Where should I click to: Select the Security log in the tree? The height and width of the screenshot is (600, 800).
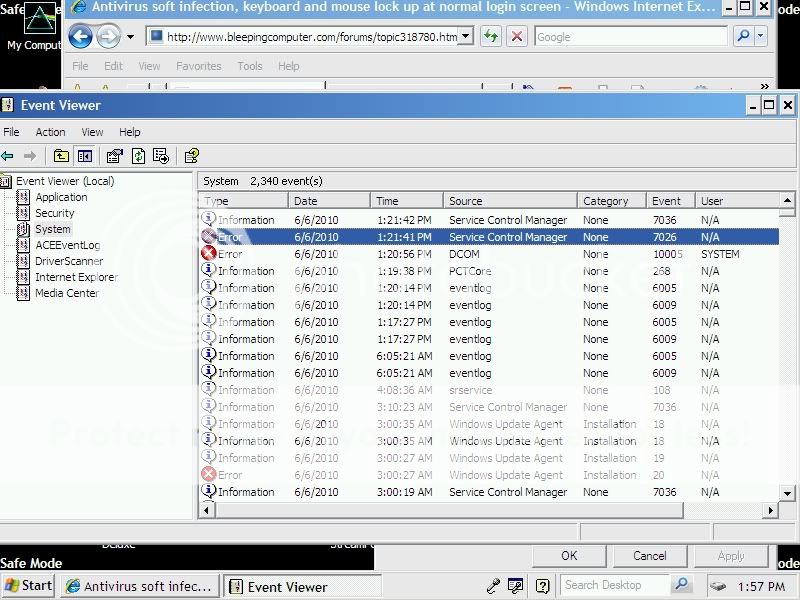(55, 213)
